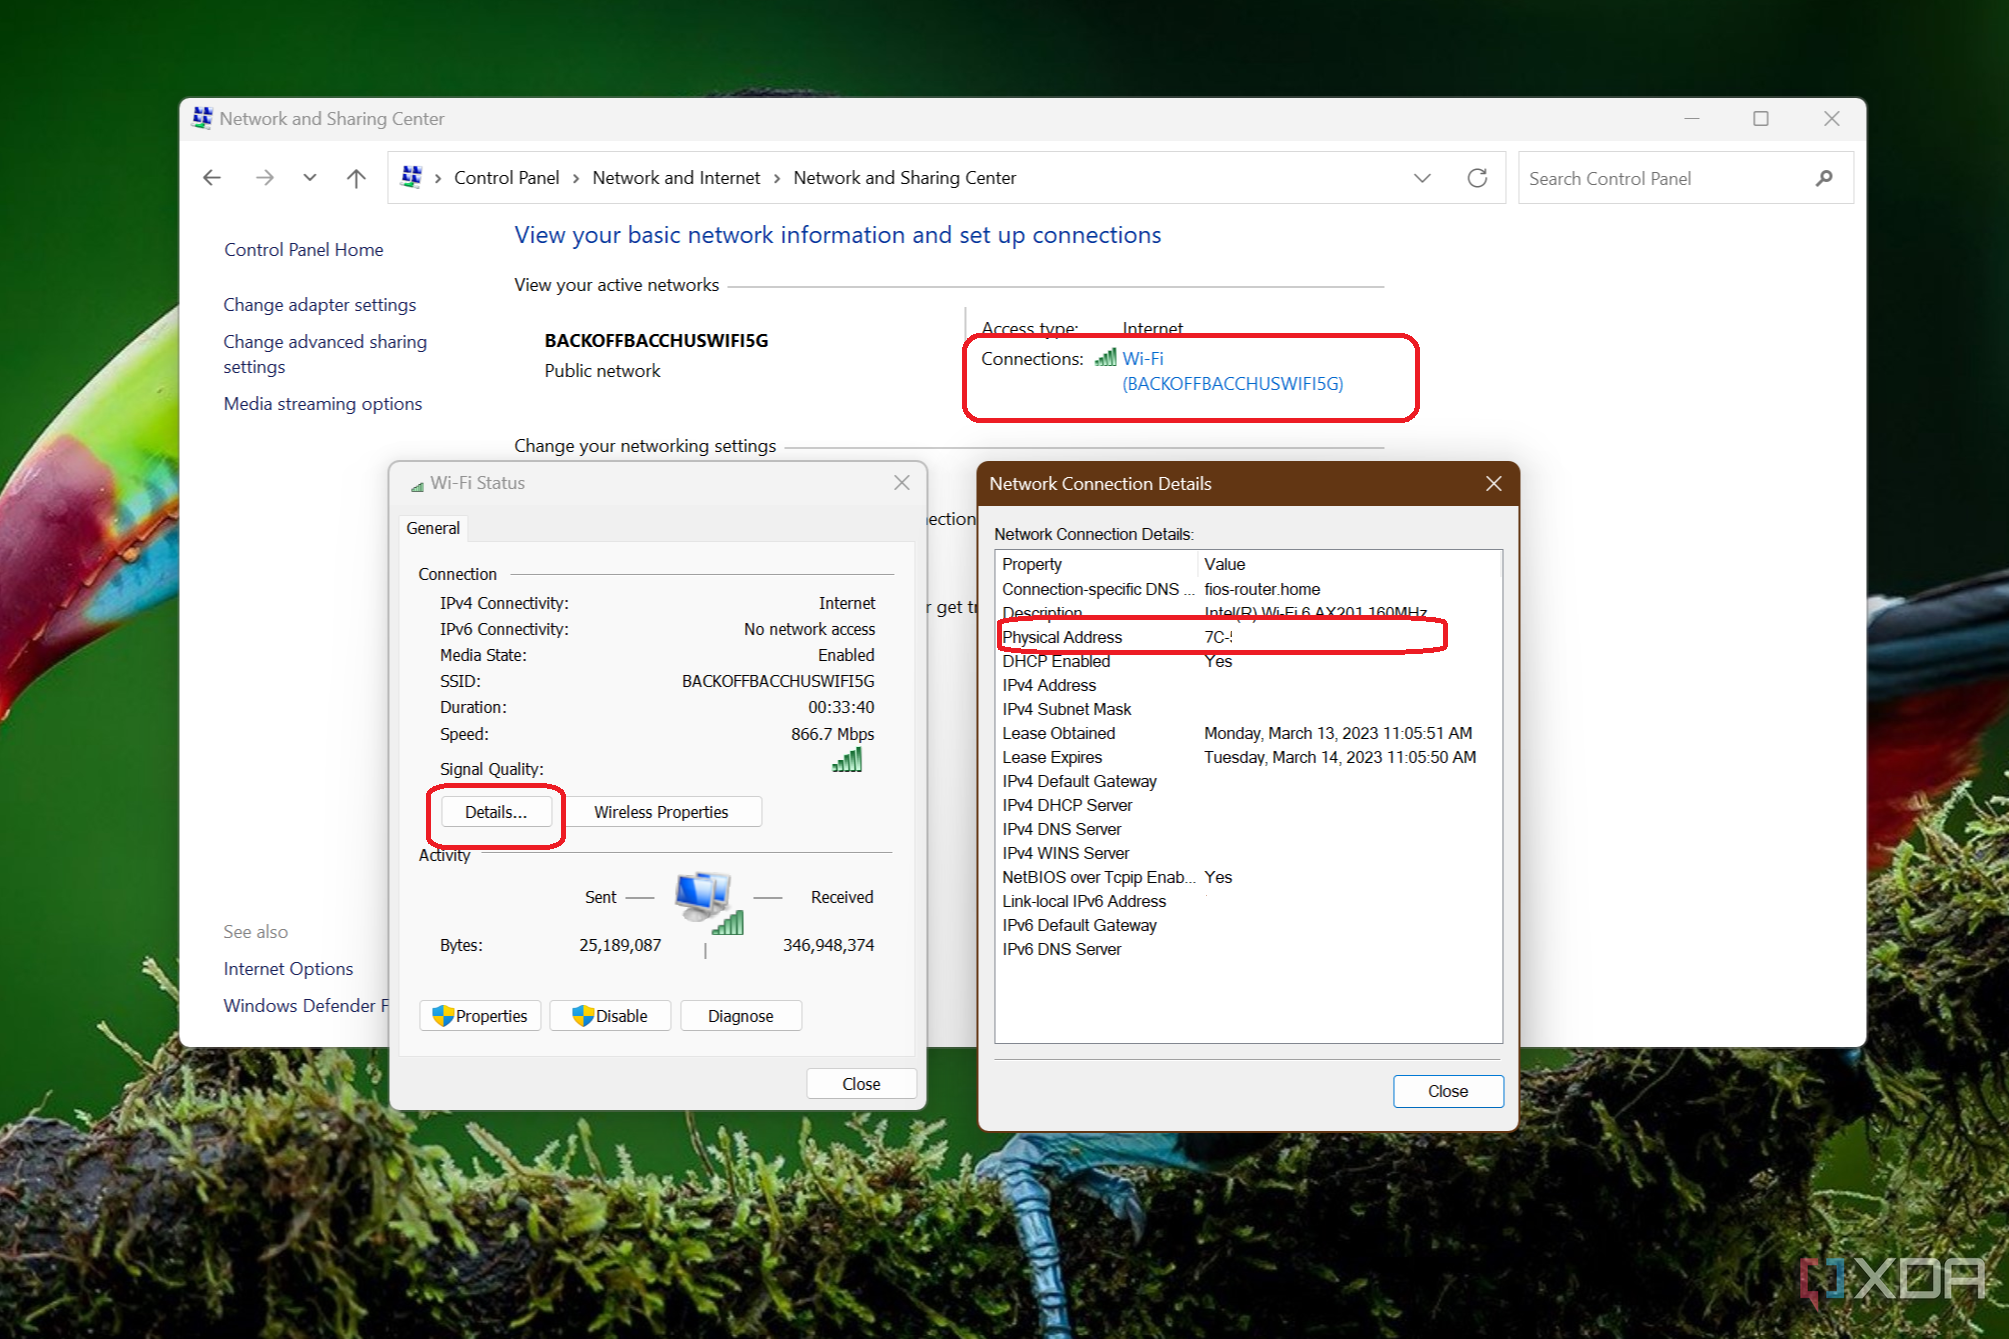The image size is (2009, 1339).
Task: Click the Change advanced sharing settings link
Action: (x=321, y=353)
